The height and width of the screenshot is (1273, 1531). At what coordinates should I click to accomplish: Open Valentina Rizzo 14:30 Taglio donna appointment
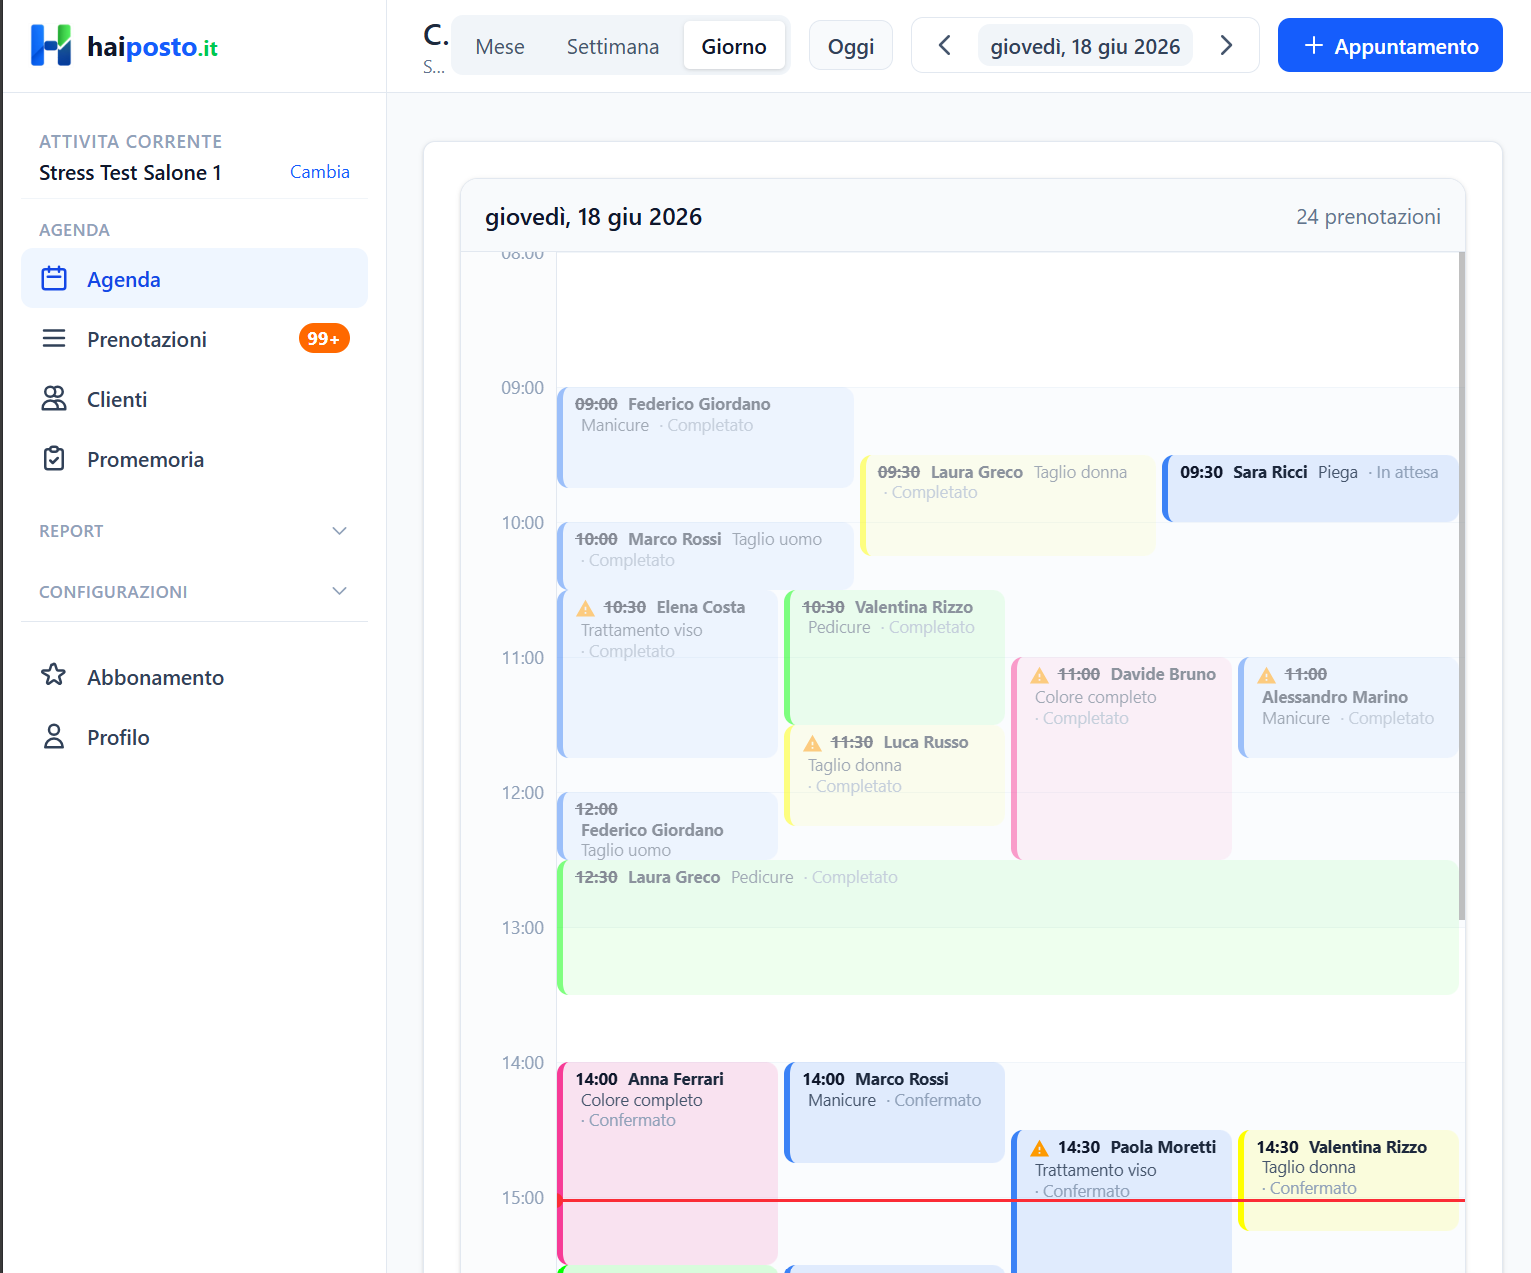point(1348,1180)
